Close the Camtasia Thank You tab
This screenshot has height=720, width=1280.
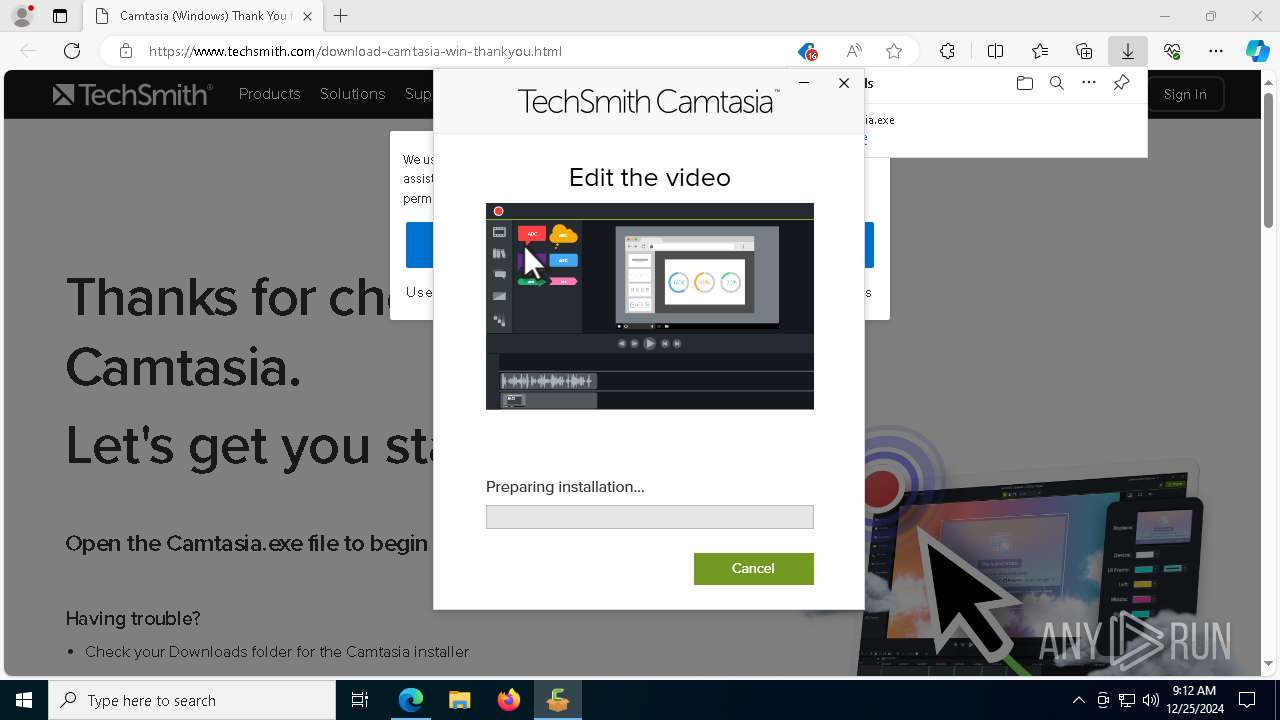coord(307,16)
